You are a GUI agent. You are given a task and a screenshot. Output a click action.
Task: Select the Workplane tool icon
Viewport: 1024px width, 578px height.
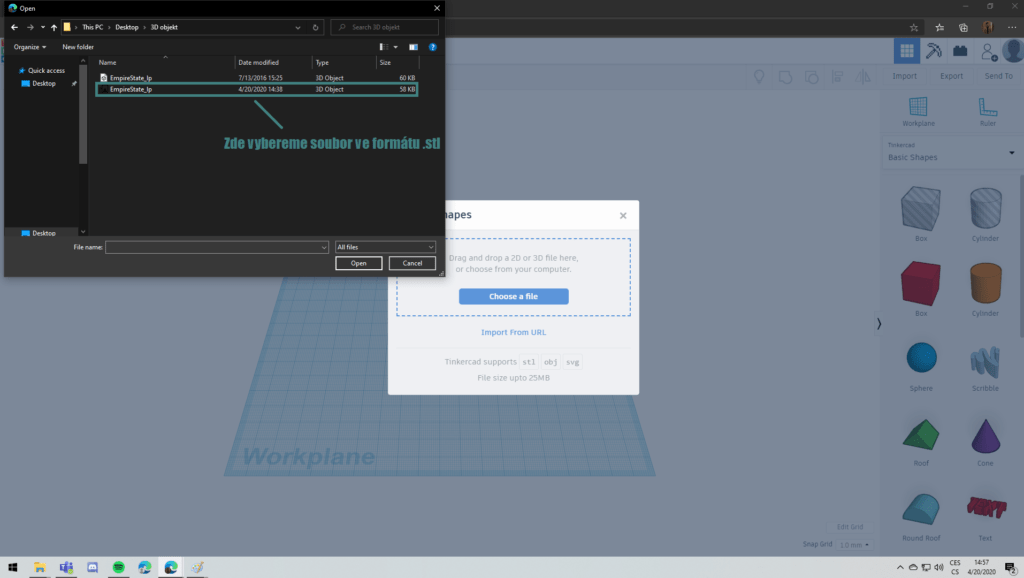point(918,106)
